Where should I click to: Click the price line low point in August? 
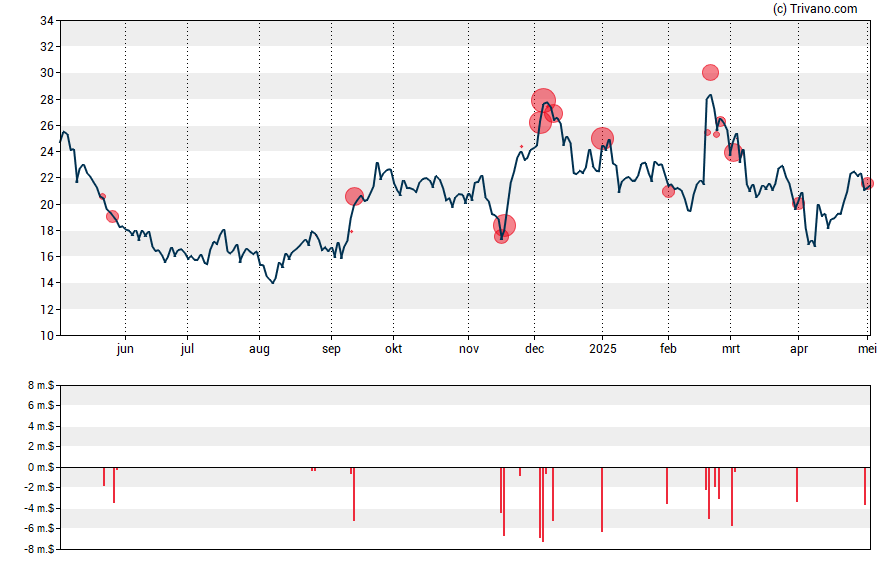tap(273, 282)
